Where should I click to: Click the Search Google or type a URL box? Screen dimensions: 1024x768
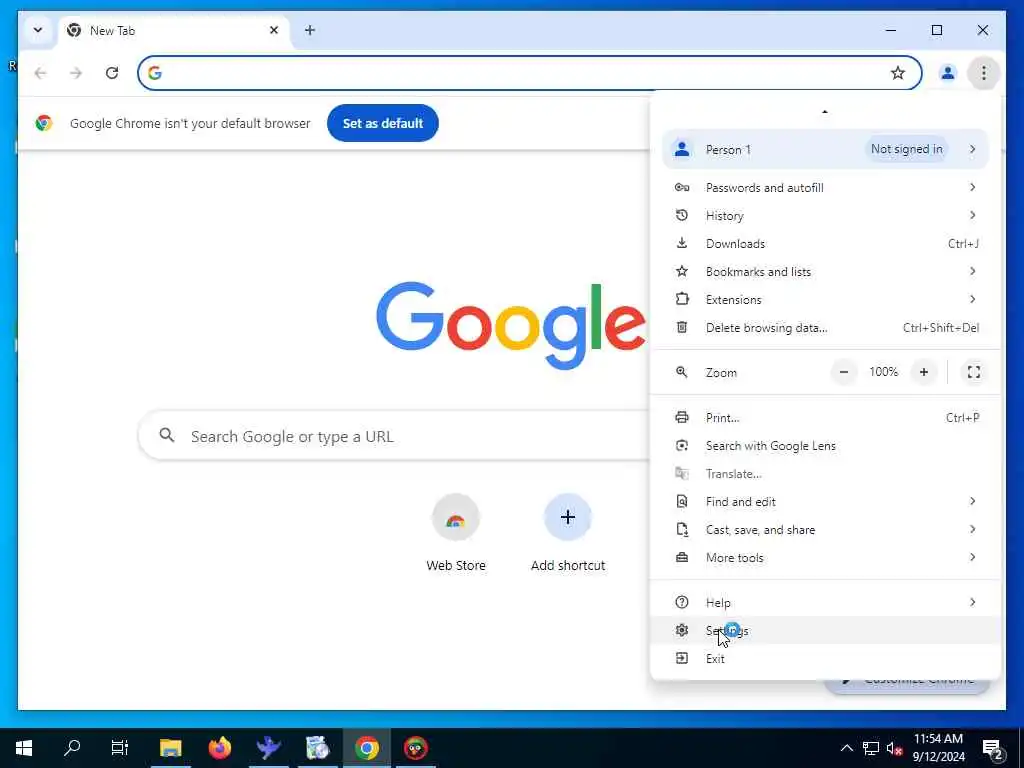pos(394,436)
